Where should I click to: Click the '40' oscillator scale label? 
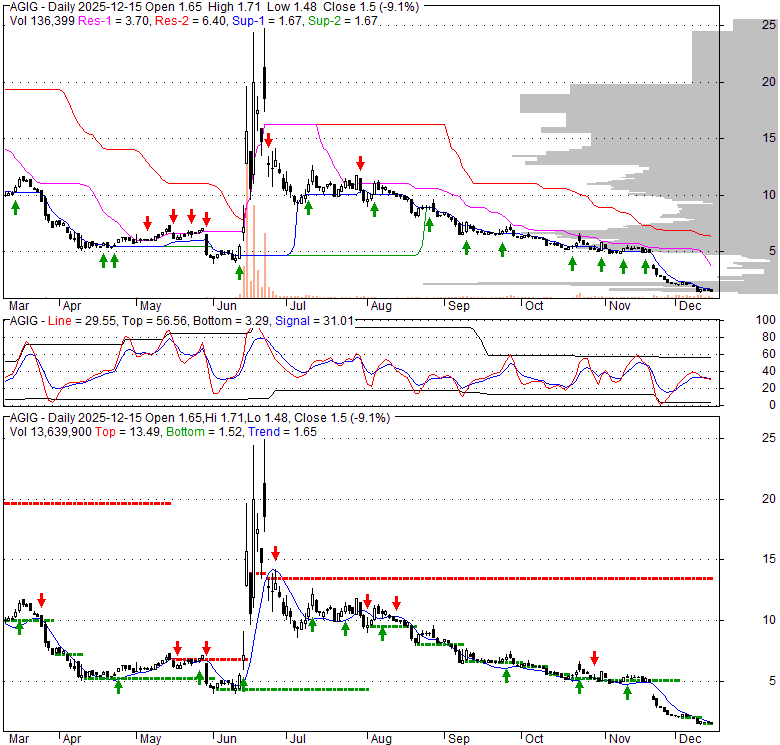coord(769,371)
